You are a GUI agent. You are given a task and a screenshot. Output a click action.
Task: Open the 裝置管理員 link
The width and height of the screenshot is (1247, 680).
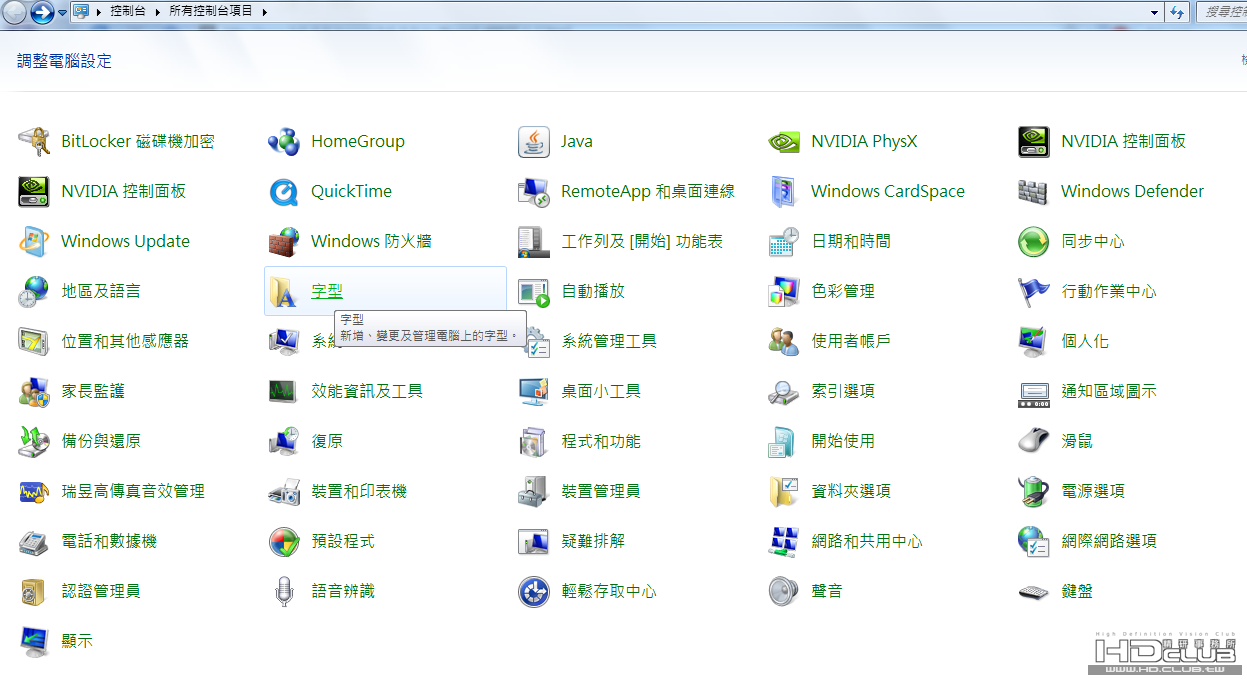click(601, 492)
